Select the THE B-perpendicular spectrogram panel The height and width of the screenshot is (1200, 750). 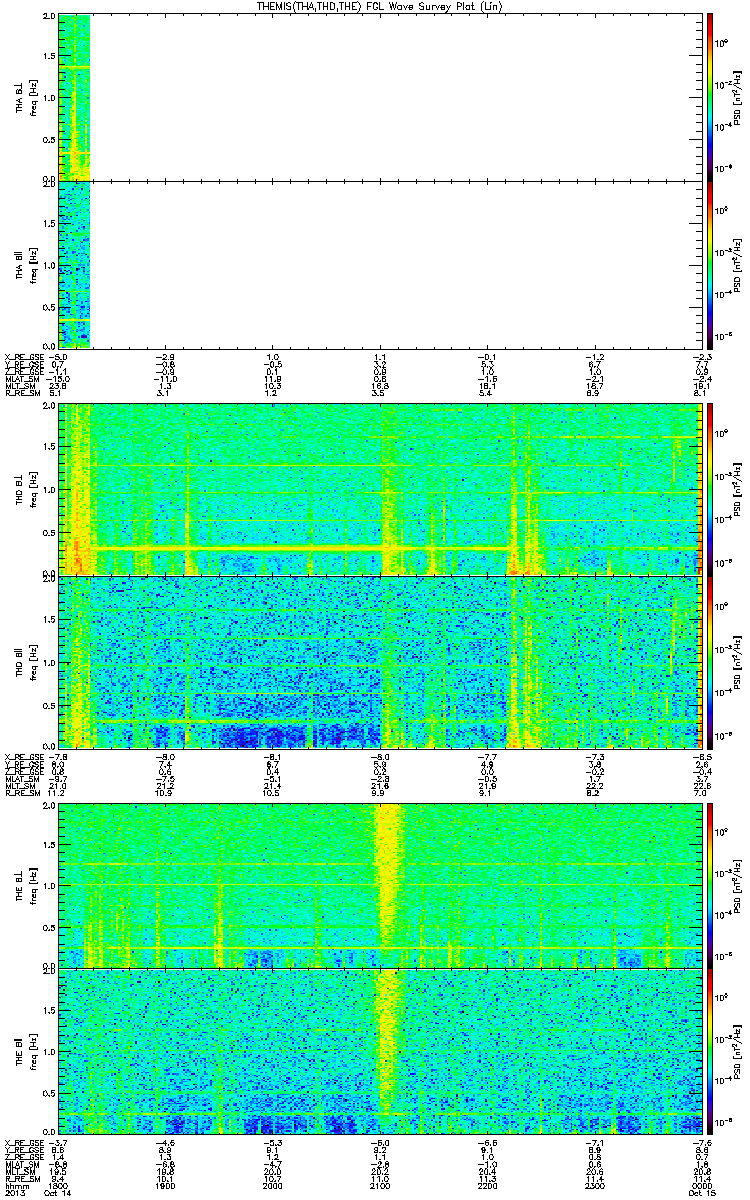pos(378,884)
